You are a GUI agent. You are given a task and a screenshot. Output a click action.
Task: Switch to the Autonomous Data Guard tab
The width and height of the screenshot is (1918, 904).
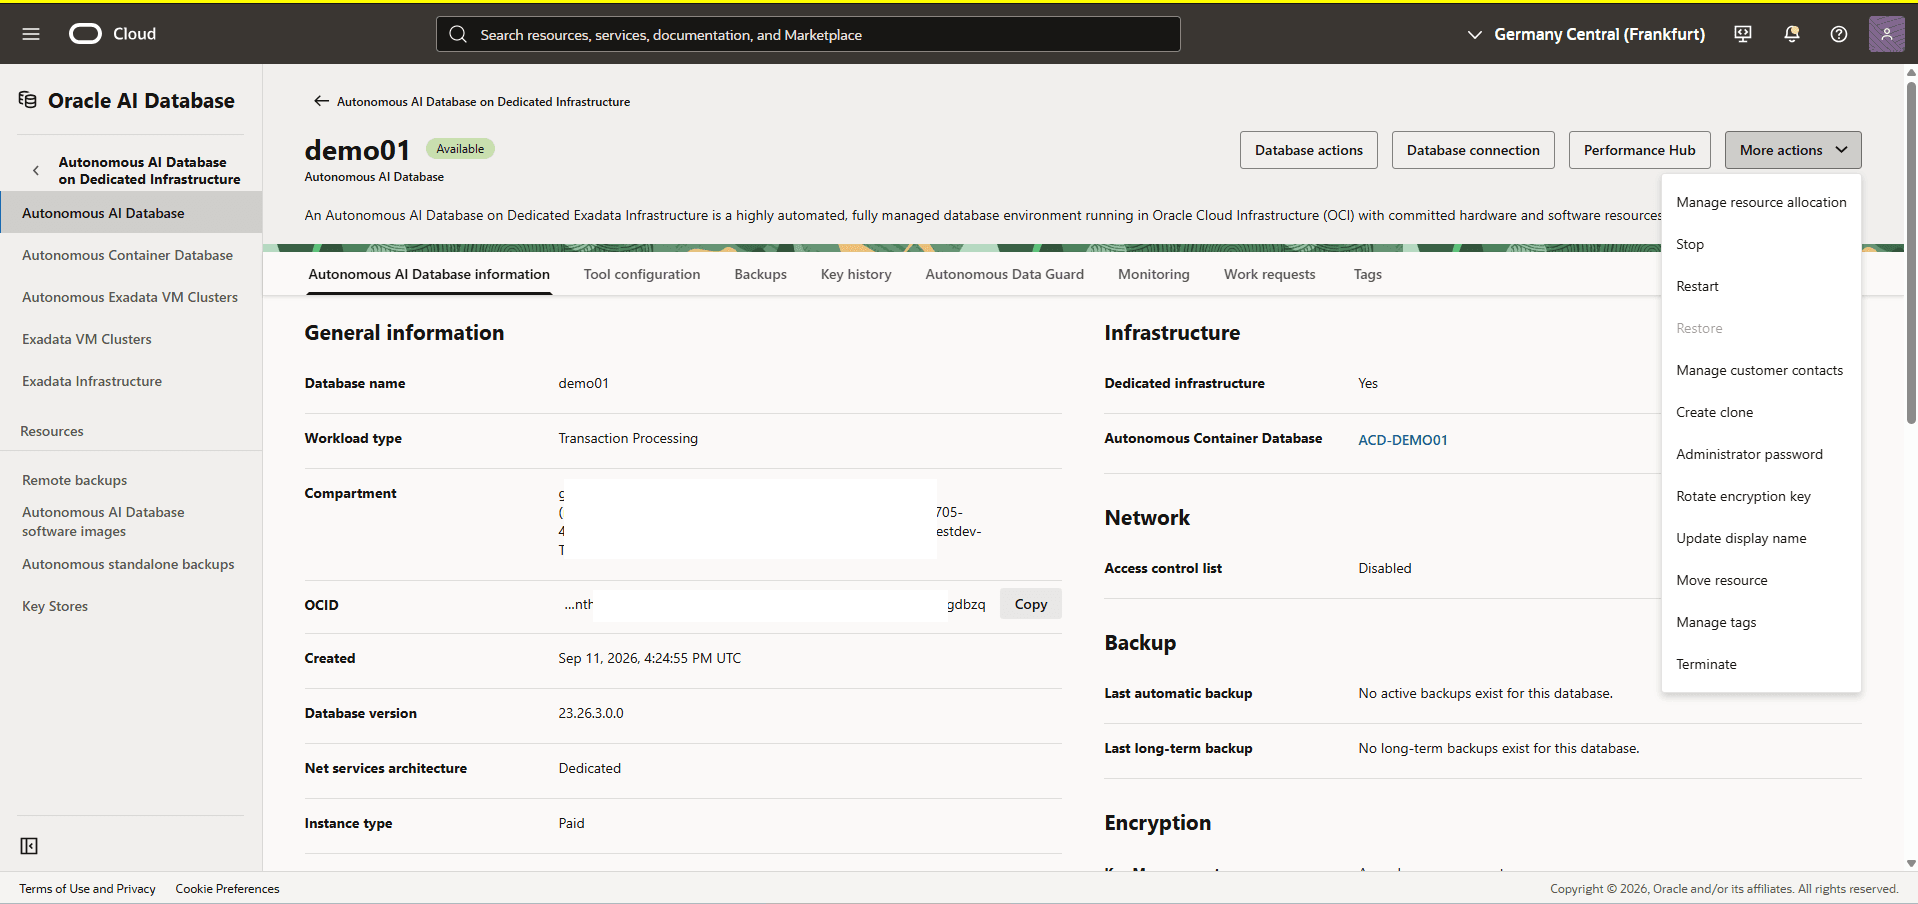(1004, 274)
